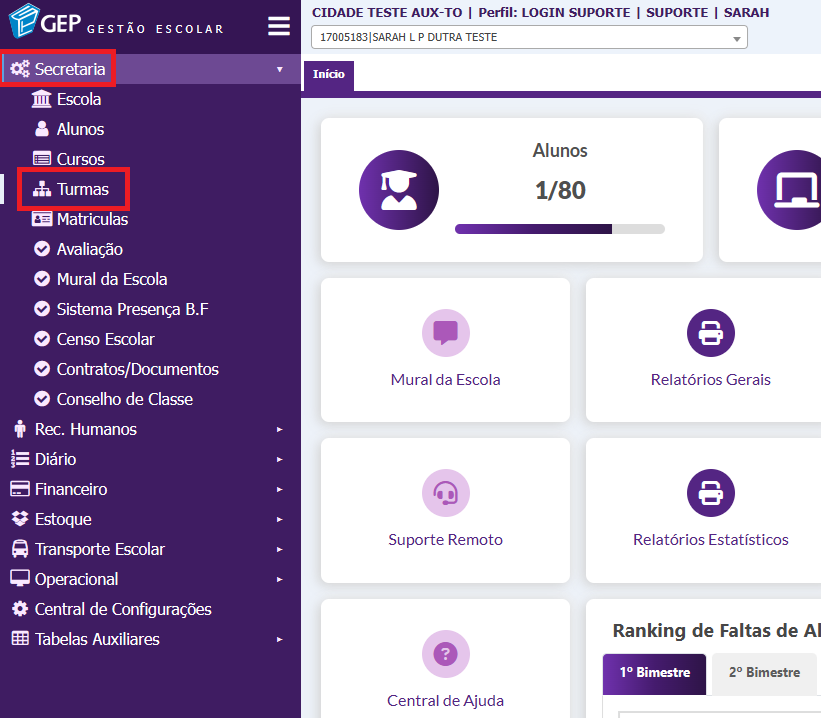This screenshot has height=718, width=821.
Task: Click the Alunos graduate student icon
Action: point(399,189)
